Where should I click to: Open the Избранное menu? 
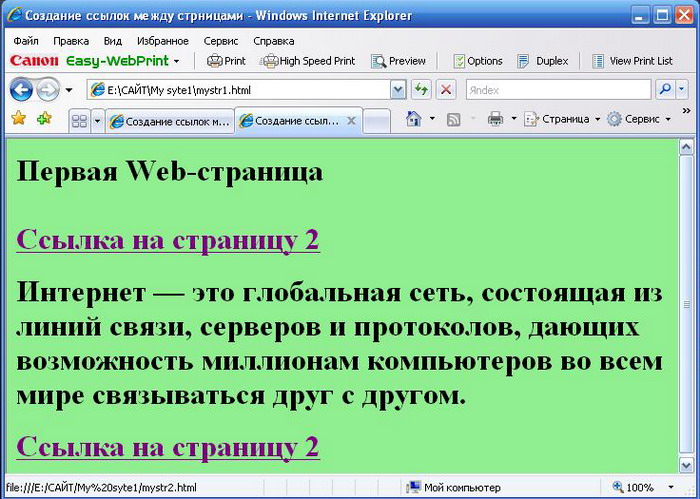pyautogui.click(x=162, y=41)
